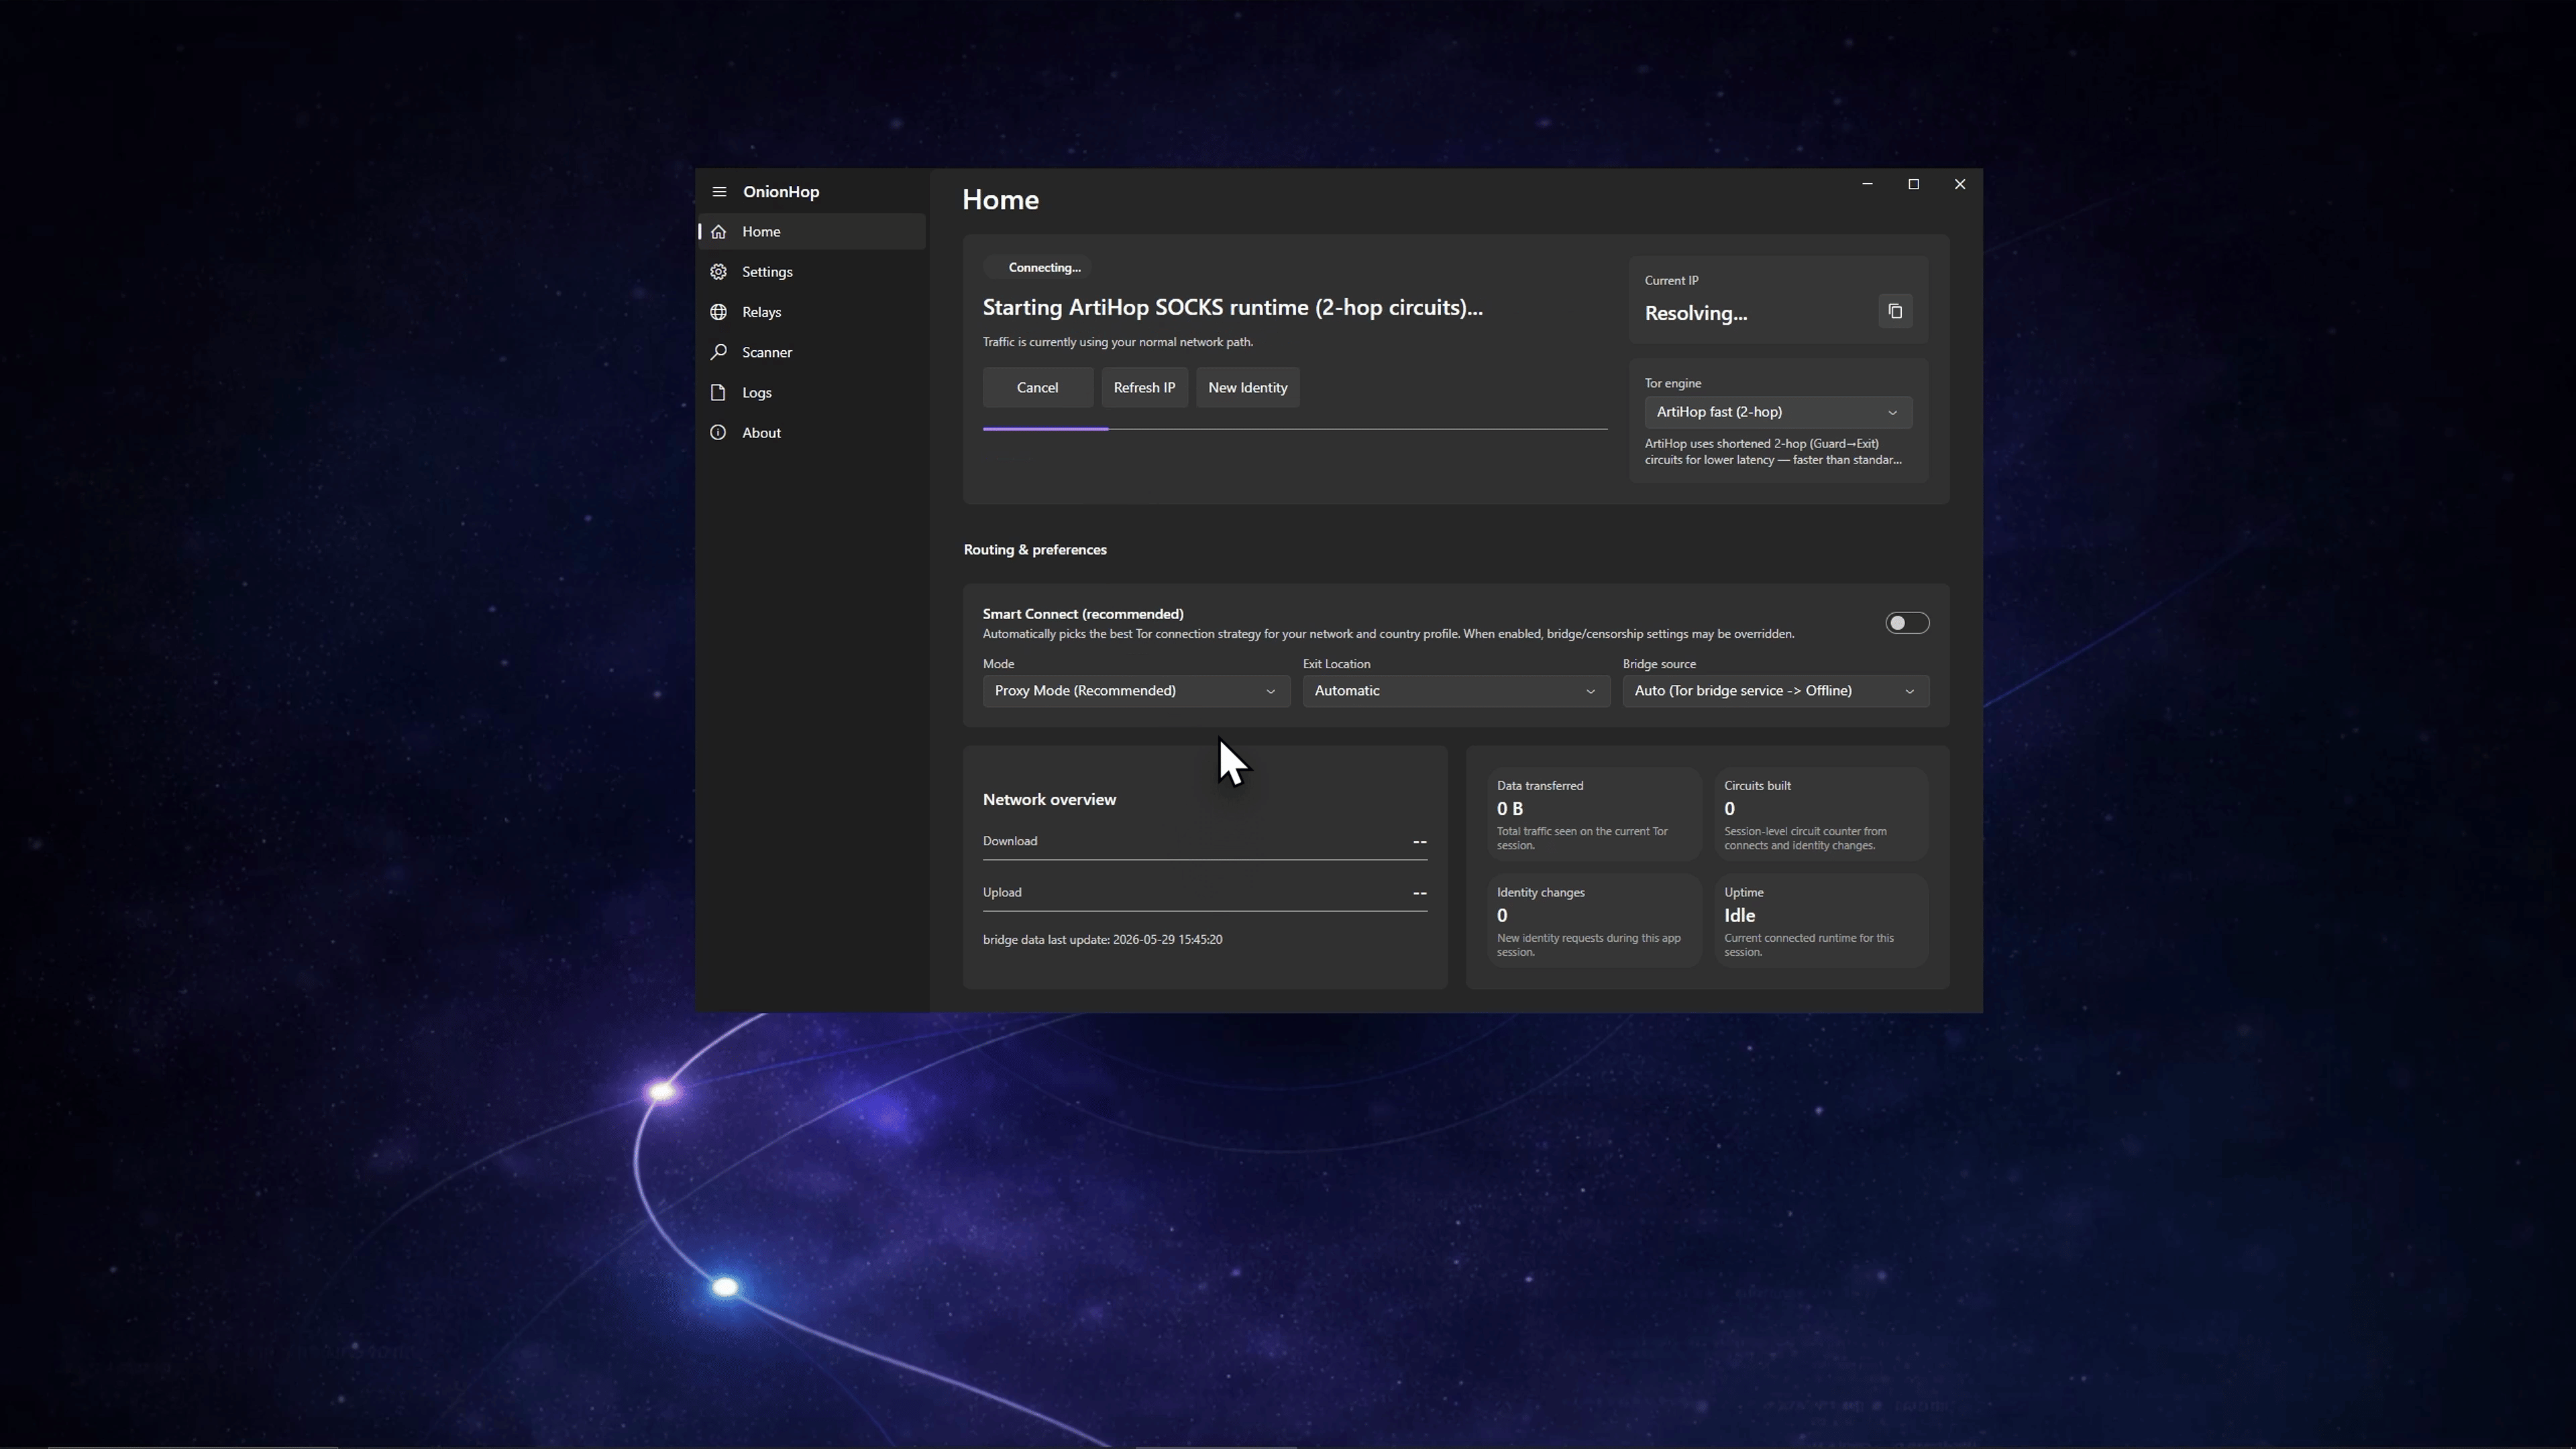2576x1449 pixels.
Task: Request a New Identity
Action: point(1247,388)
